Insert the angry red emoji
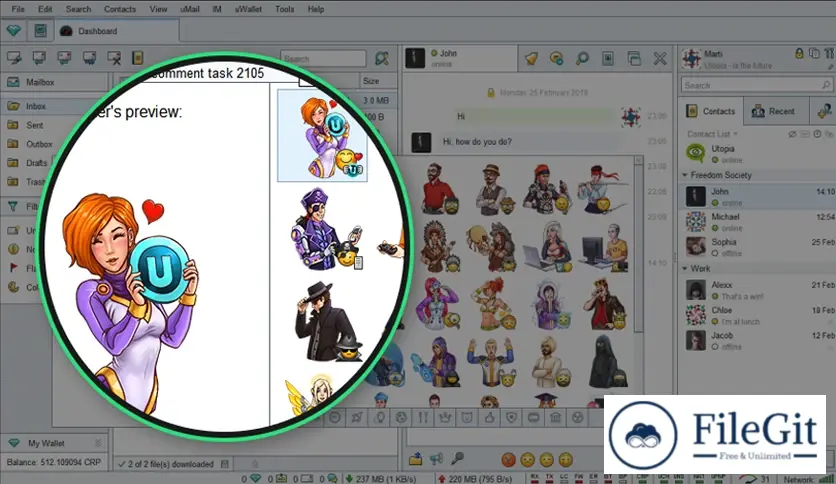836x484 pixels. coord(508,459)
